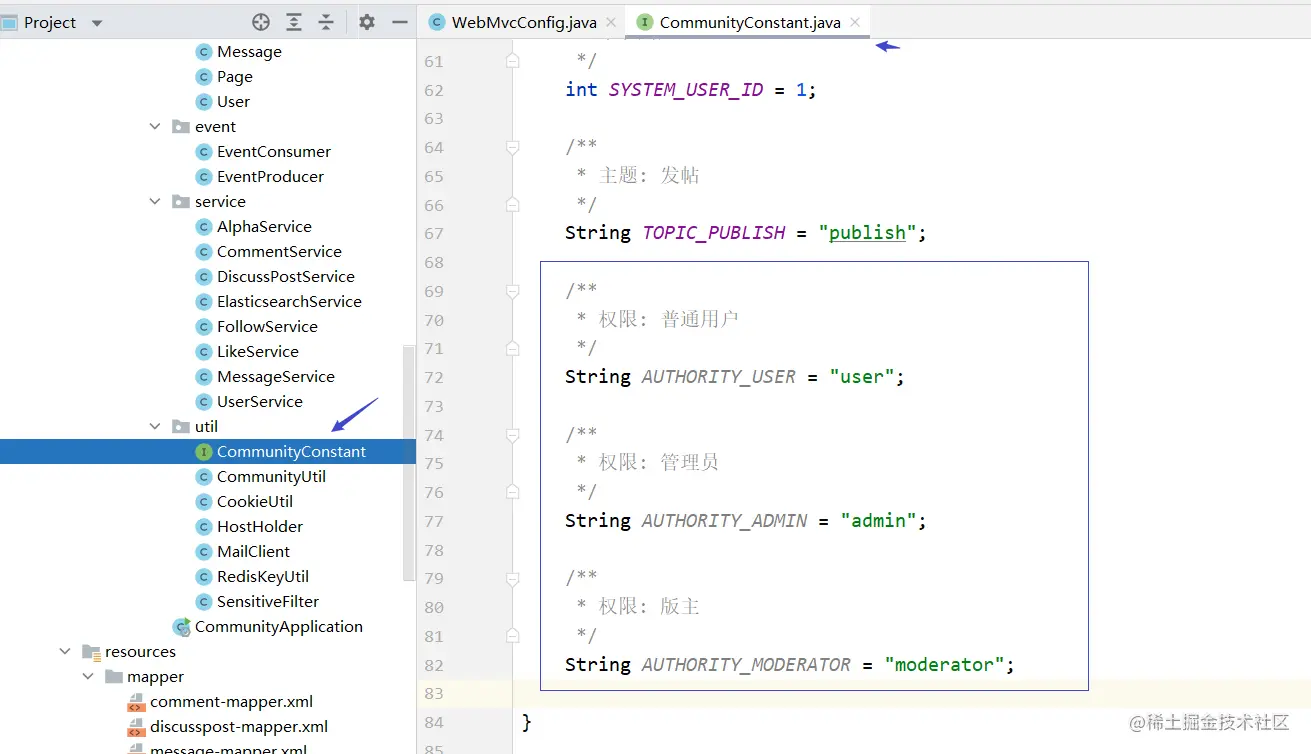Click the comment-mapper.xml file icon
Screen dimensions: 1311x754
click(136, 702)
